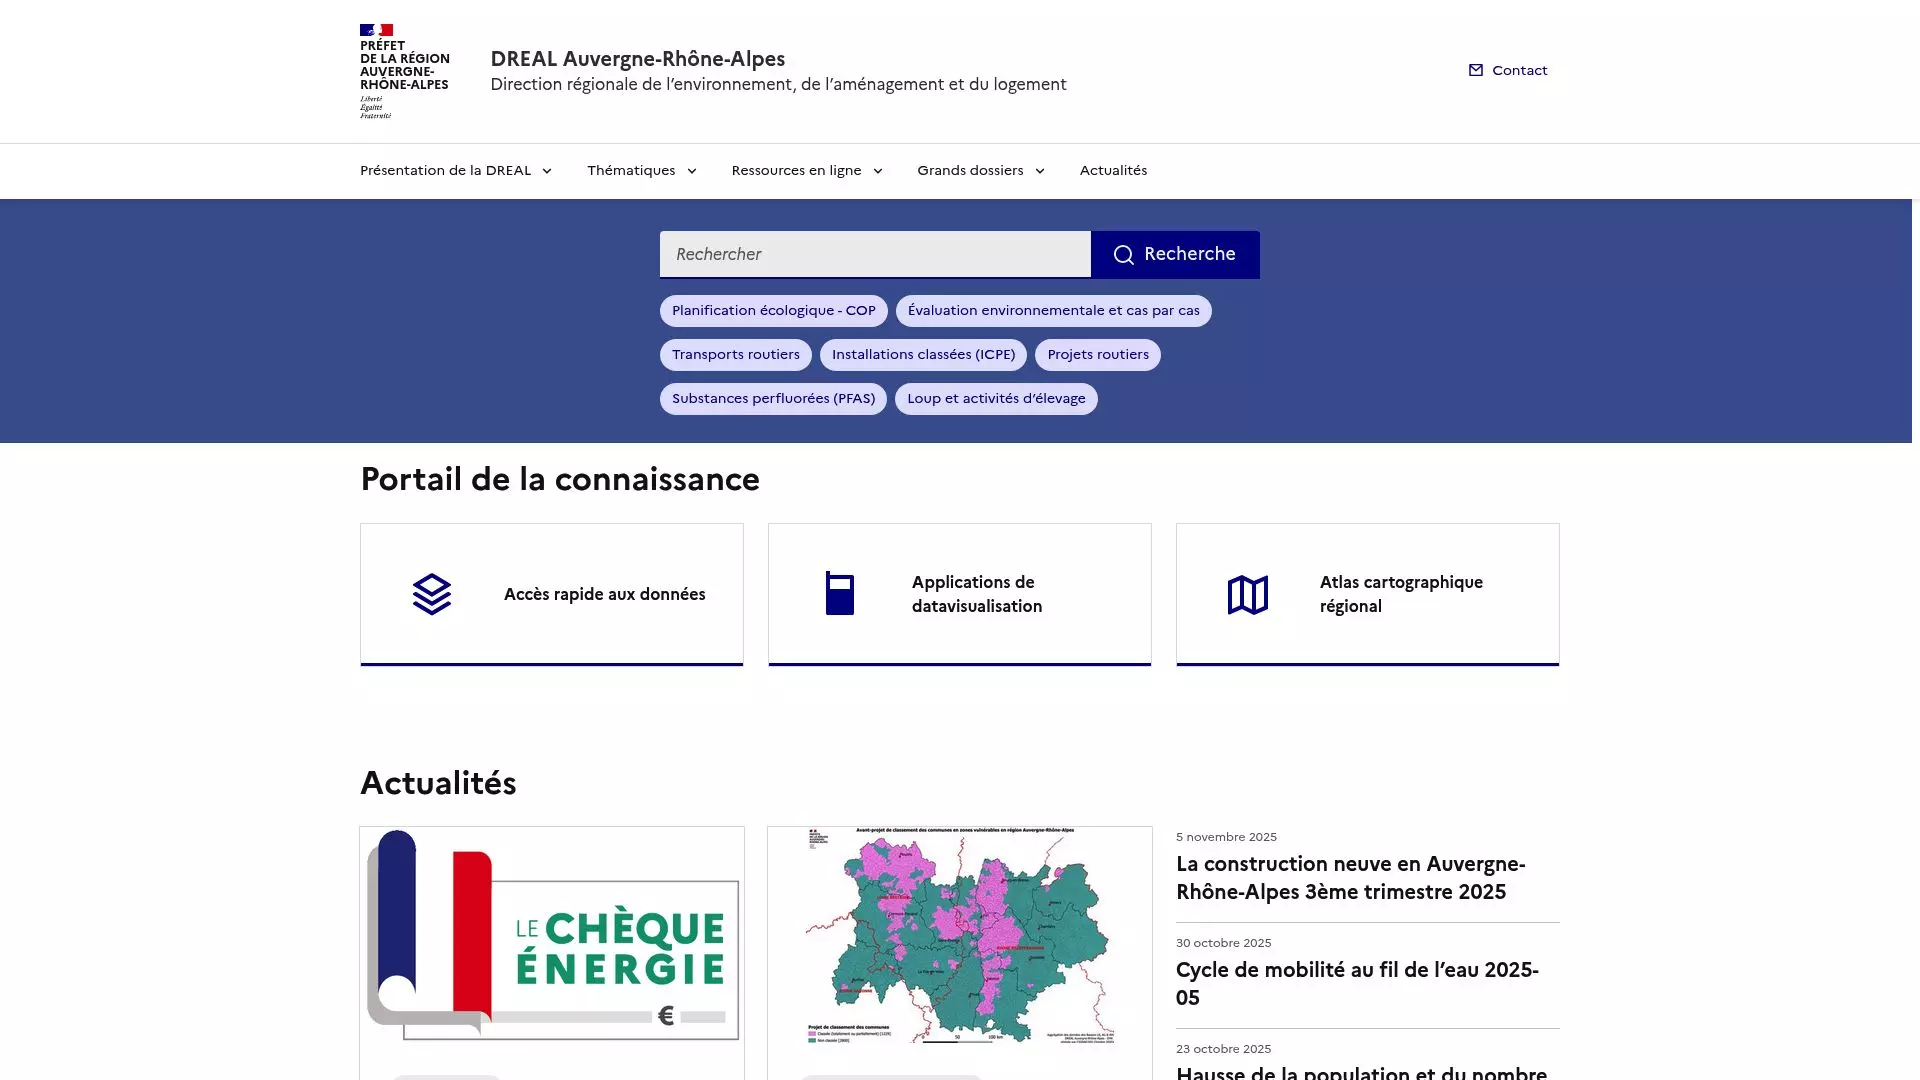Click the Préfet de région logo
The image size is (1920, 1080).
pyautogui.click(x=404, y=71)
